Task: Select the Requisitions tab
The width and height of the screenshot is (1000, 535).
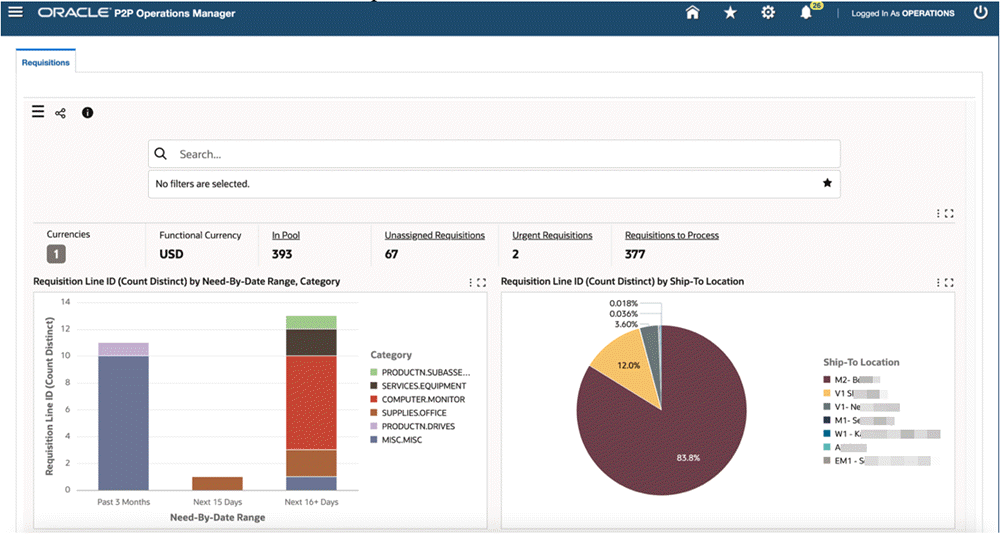Action: [x=46, y=62]
